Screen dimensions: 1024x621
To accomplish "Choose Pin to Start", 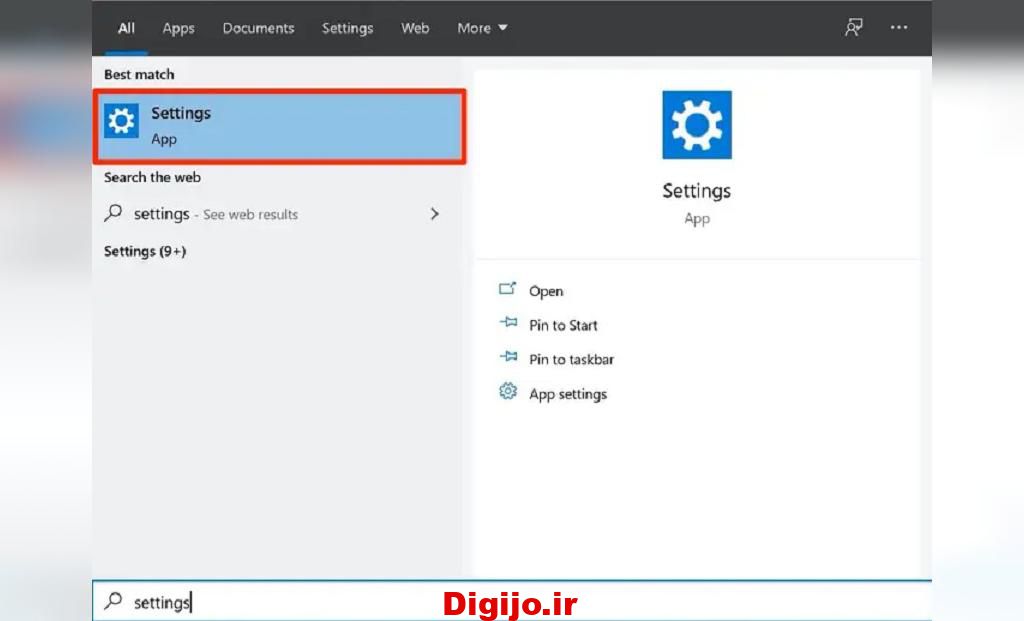I will pos(563,325).
